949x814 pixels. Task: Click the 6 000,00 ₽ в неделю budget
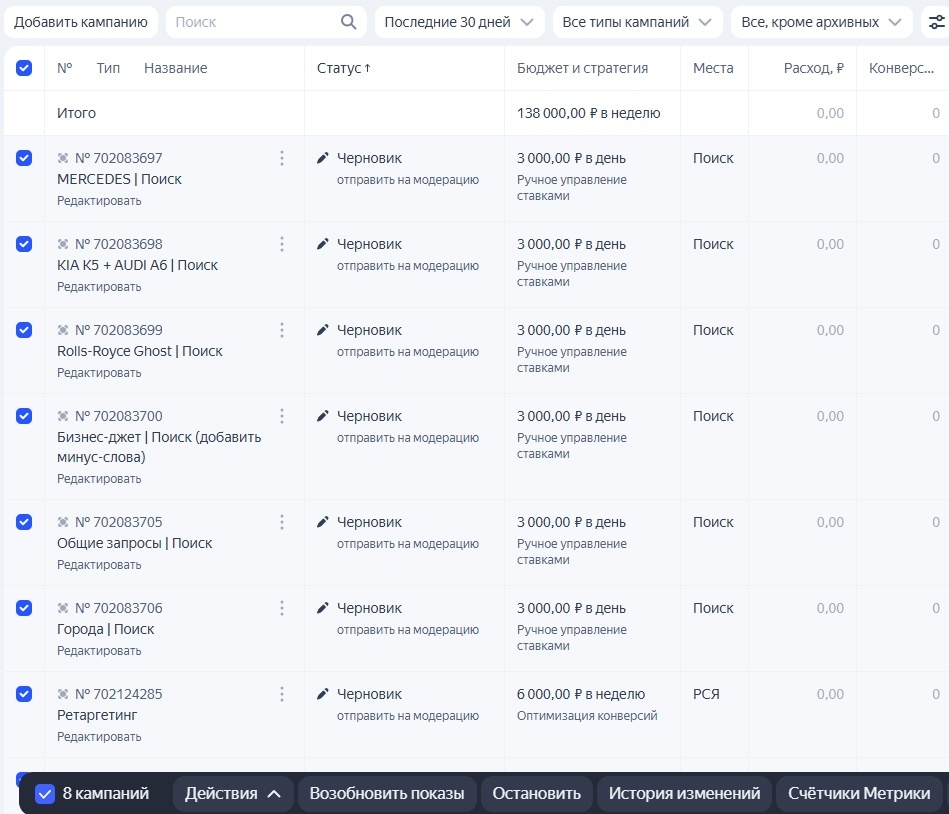tap(581, 694)
